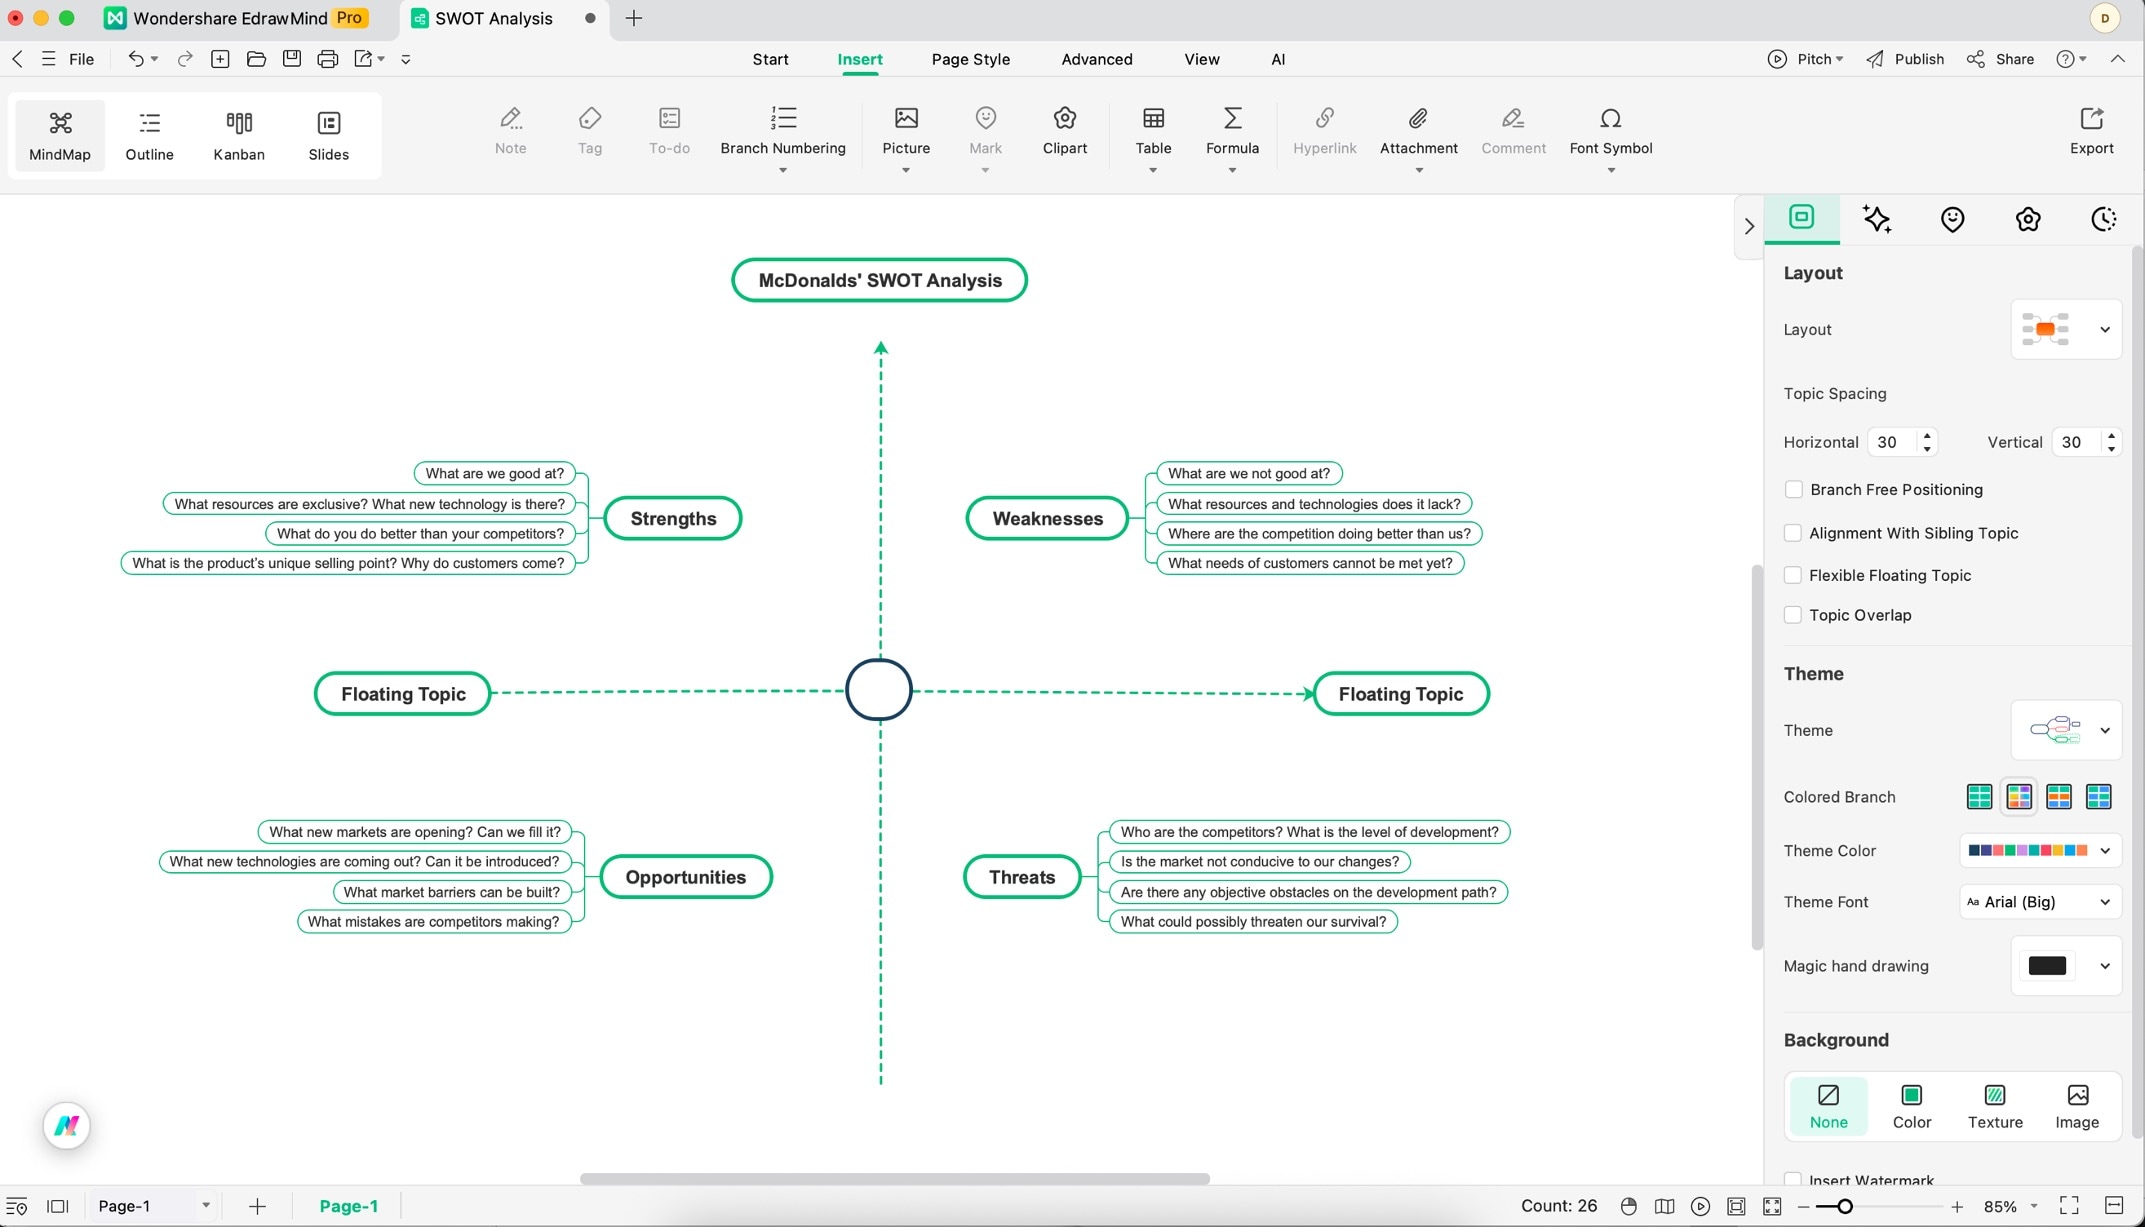2145x1232 pixels.
Task: Expand Branch Numbering options arrow
Action: pos(783,170)
